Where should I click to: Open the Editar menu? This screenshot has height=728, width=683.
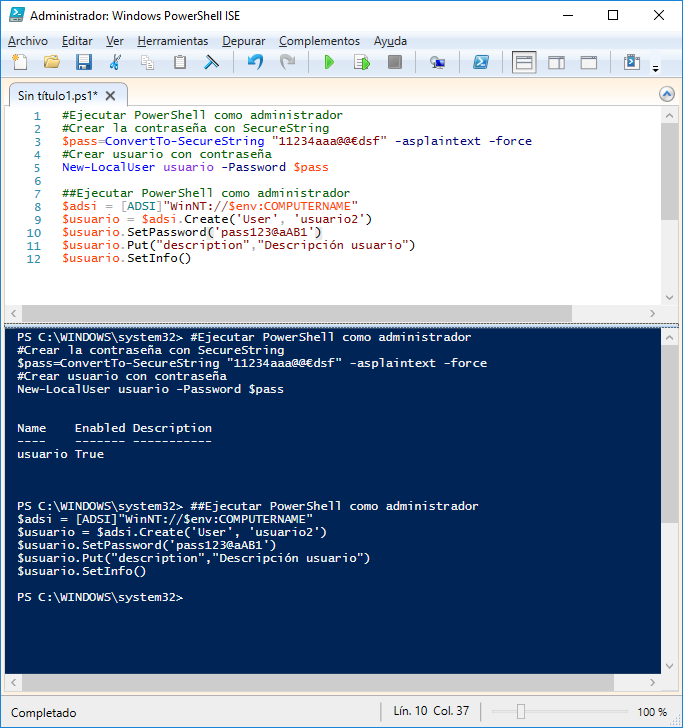[x=77, y=41]
